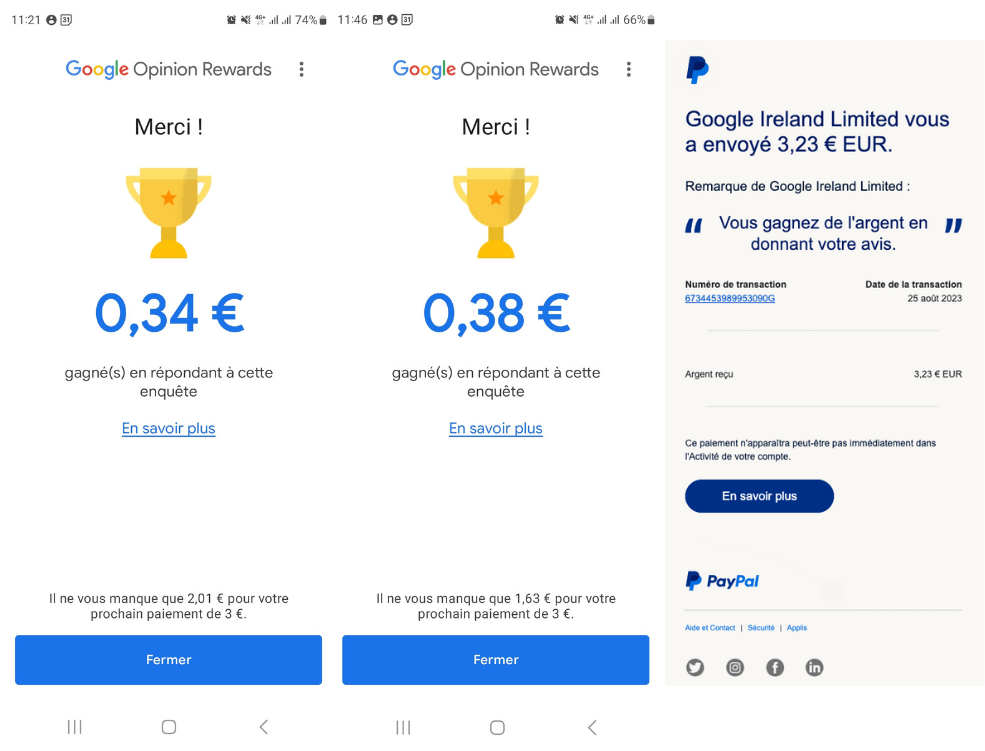Viewport: 985px width, 751px height.
Task: Open the Aide et Contact footer link
Action: tap(710, 628)
